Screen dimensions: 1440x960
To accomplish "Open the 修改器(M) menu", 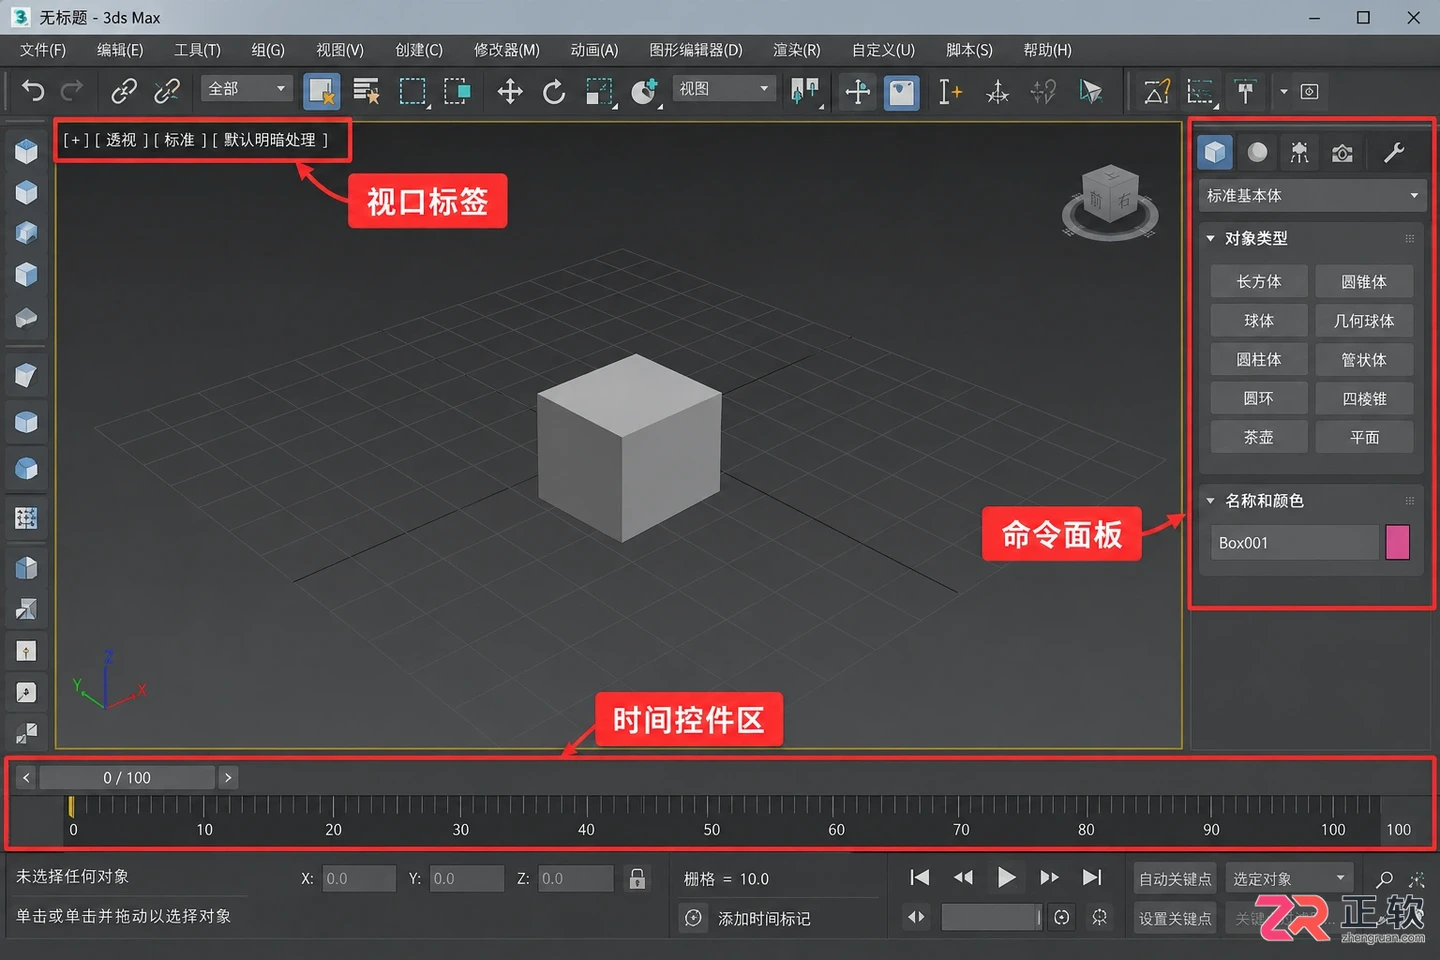I will click(x=507, y=50).
